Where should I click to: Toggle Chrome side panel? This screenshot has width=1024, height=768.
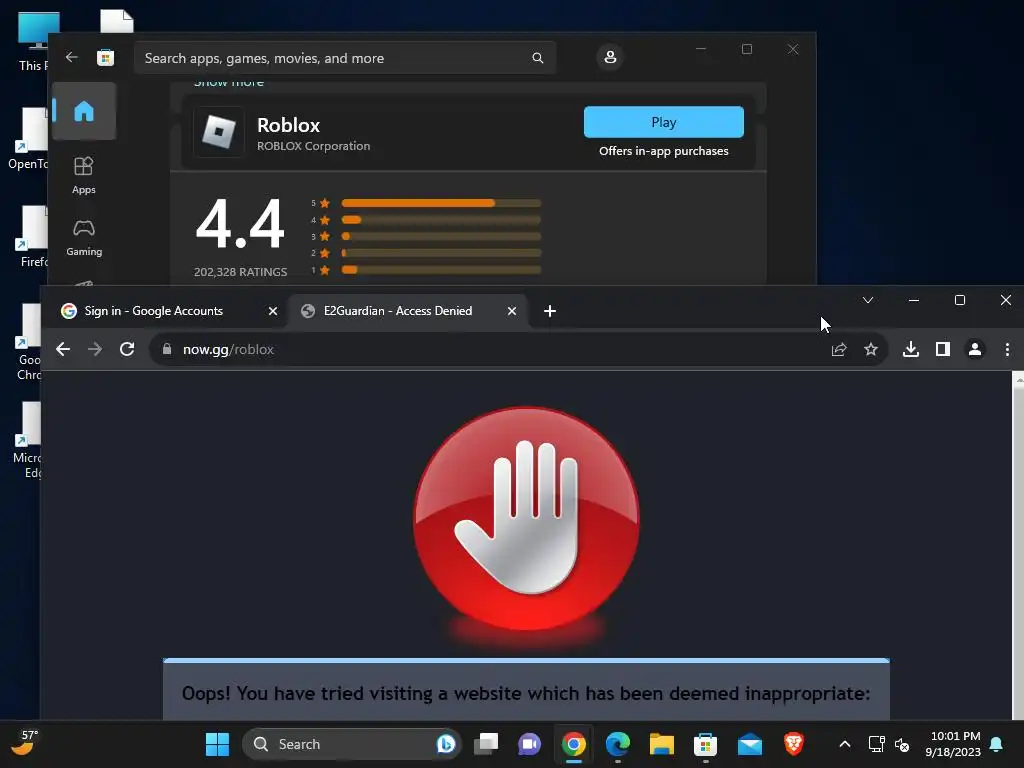[x=943, y=349]
